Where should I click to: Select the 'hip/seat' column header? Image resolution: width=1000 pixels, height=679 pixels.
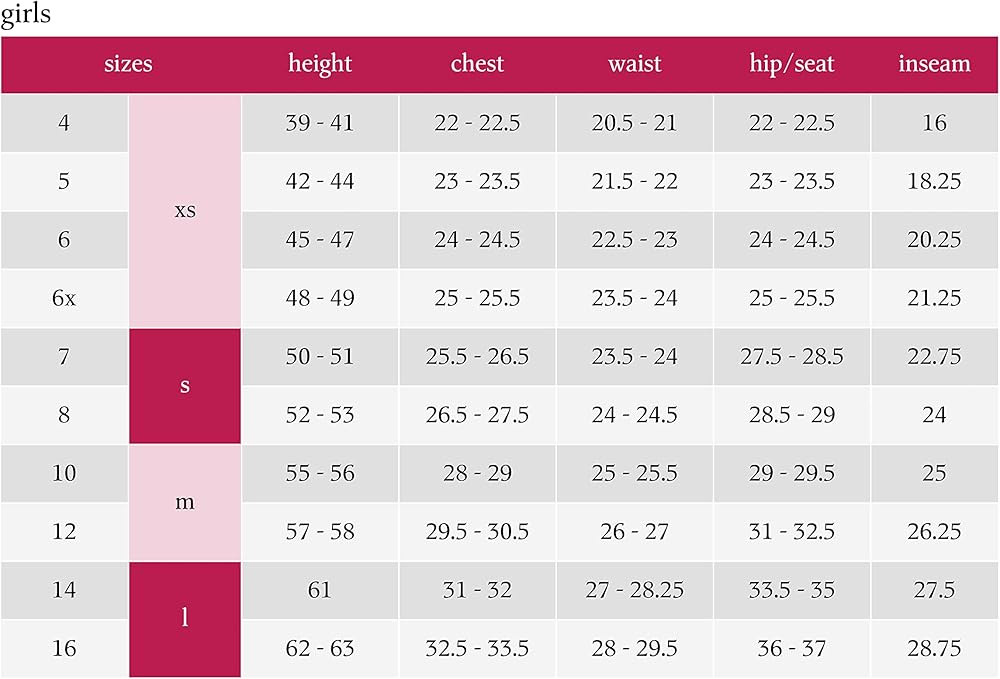point(792,64)
